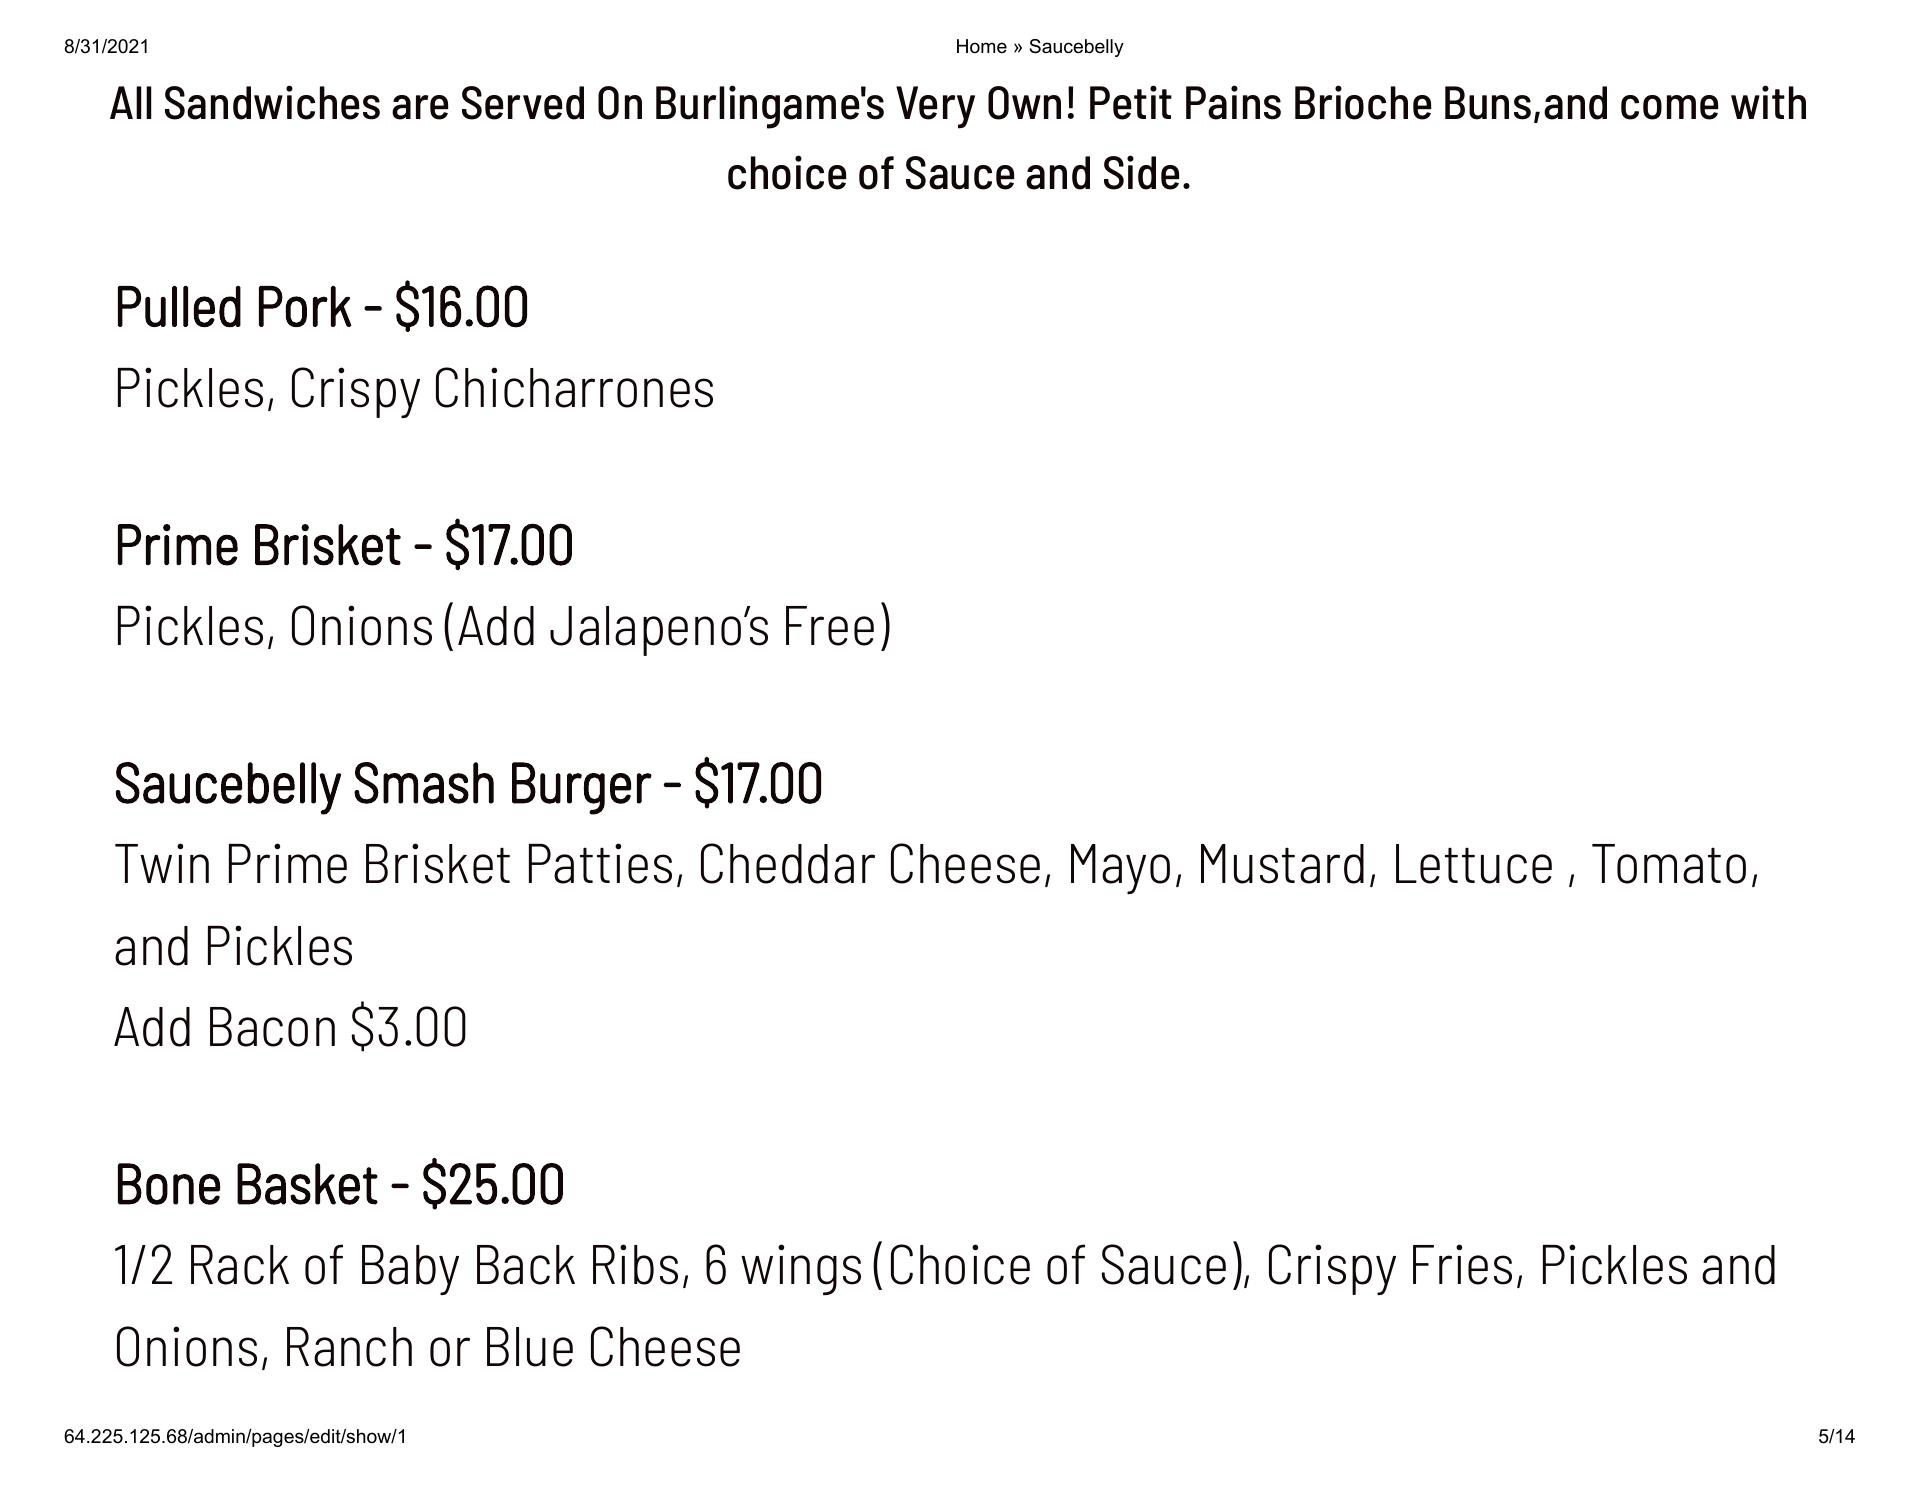
Task: Click the admin page URL in the footer
Action: point(236,1437)
